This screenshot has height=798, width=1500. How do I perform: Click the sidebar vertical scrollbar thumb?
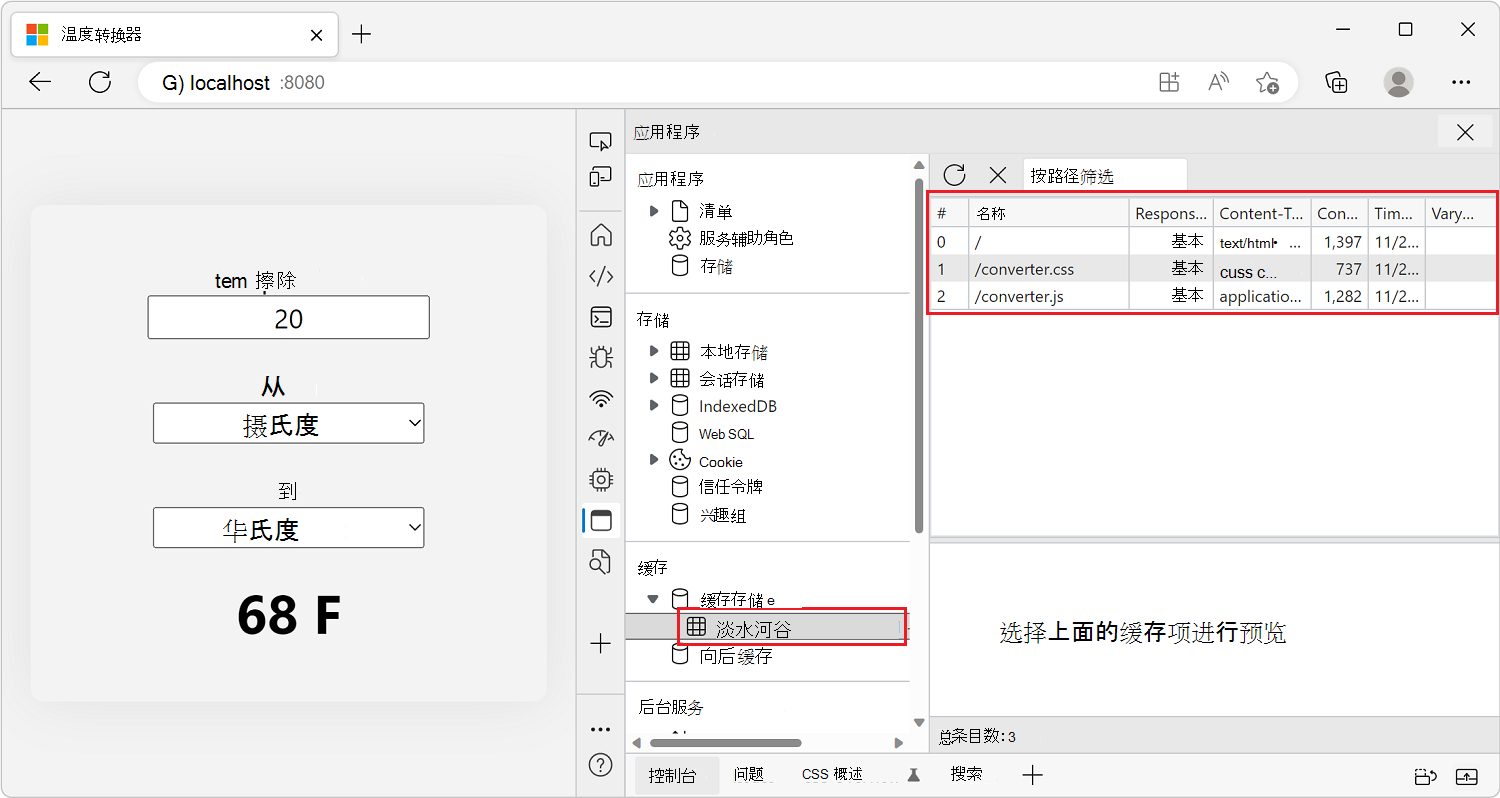pyautogui.click(x=919, y=356)
